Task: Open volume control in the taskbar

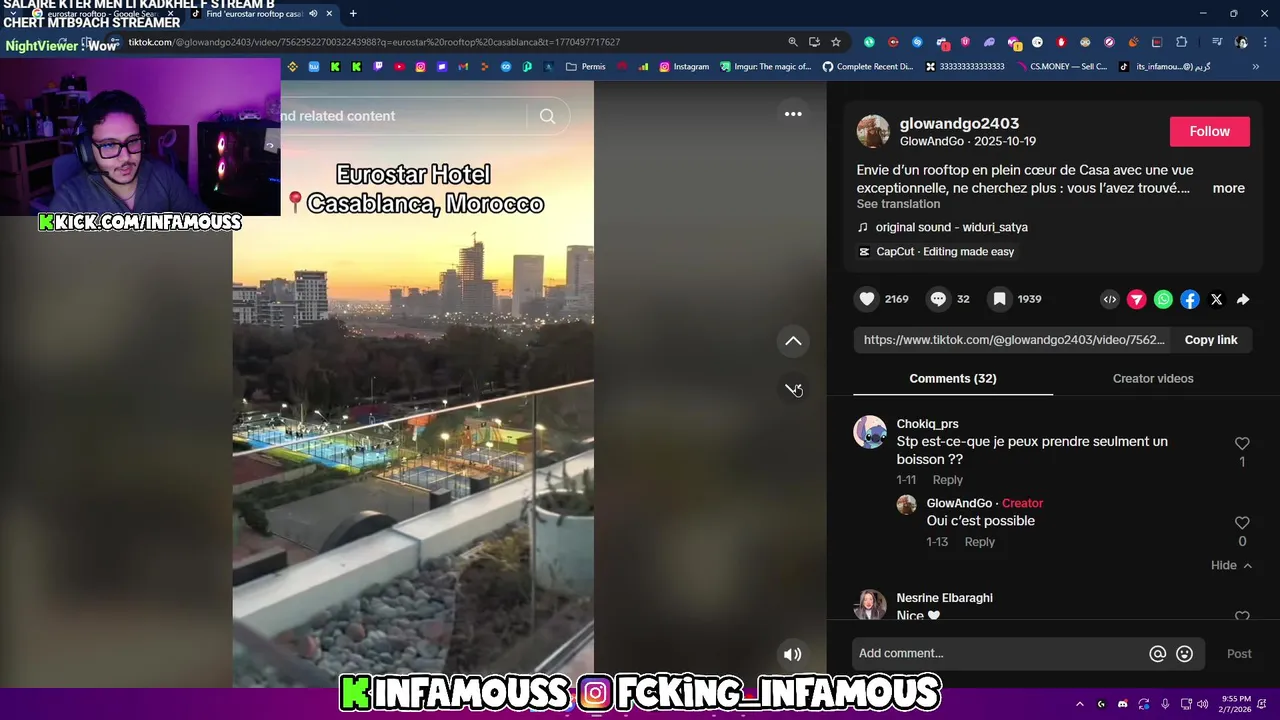Action: tap(1202, 704)
